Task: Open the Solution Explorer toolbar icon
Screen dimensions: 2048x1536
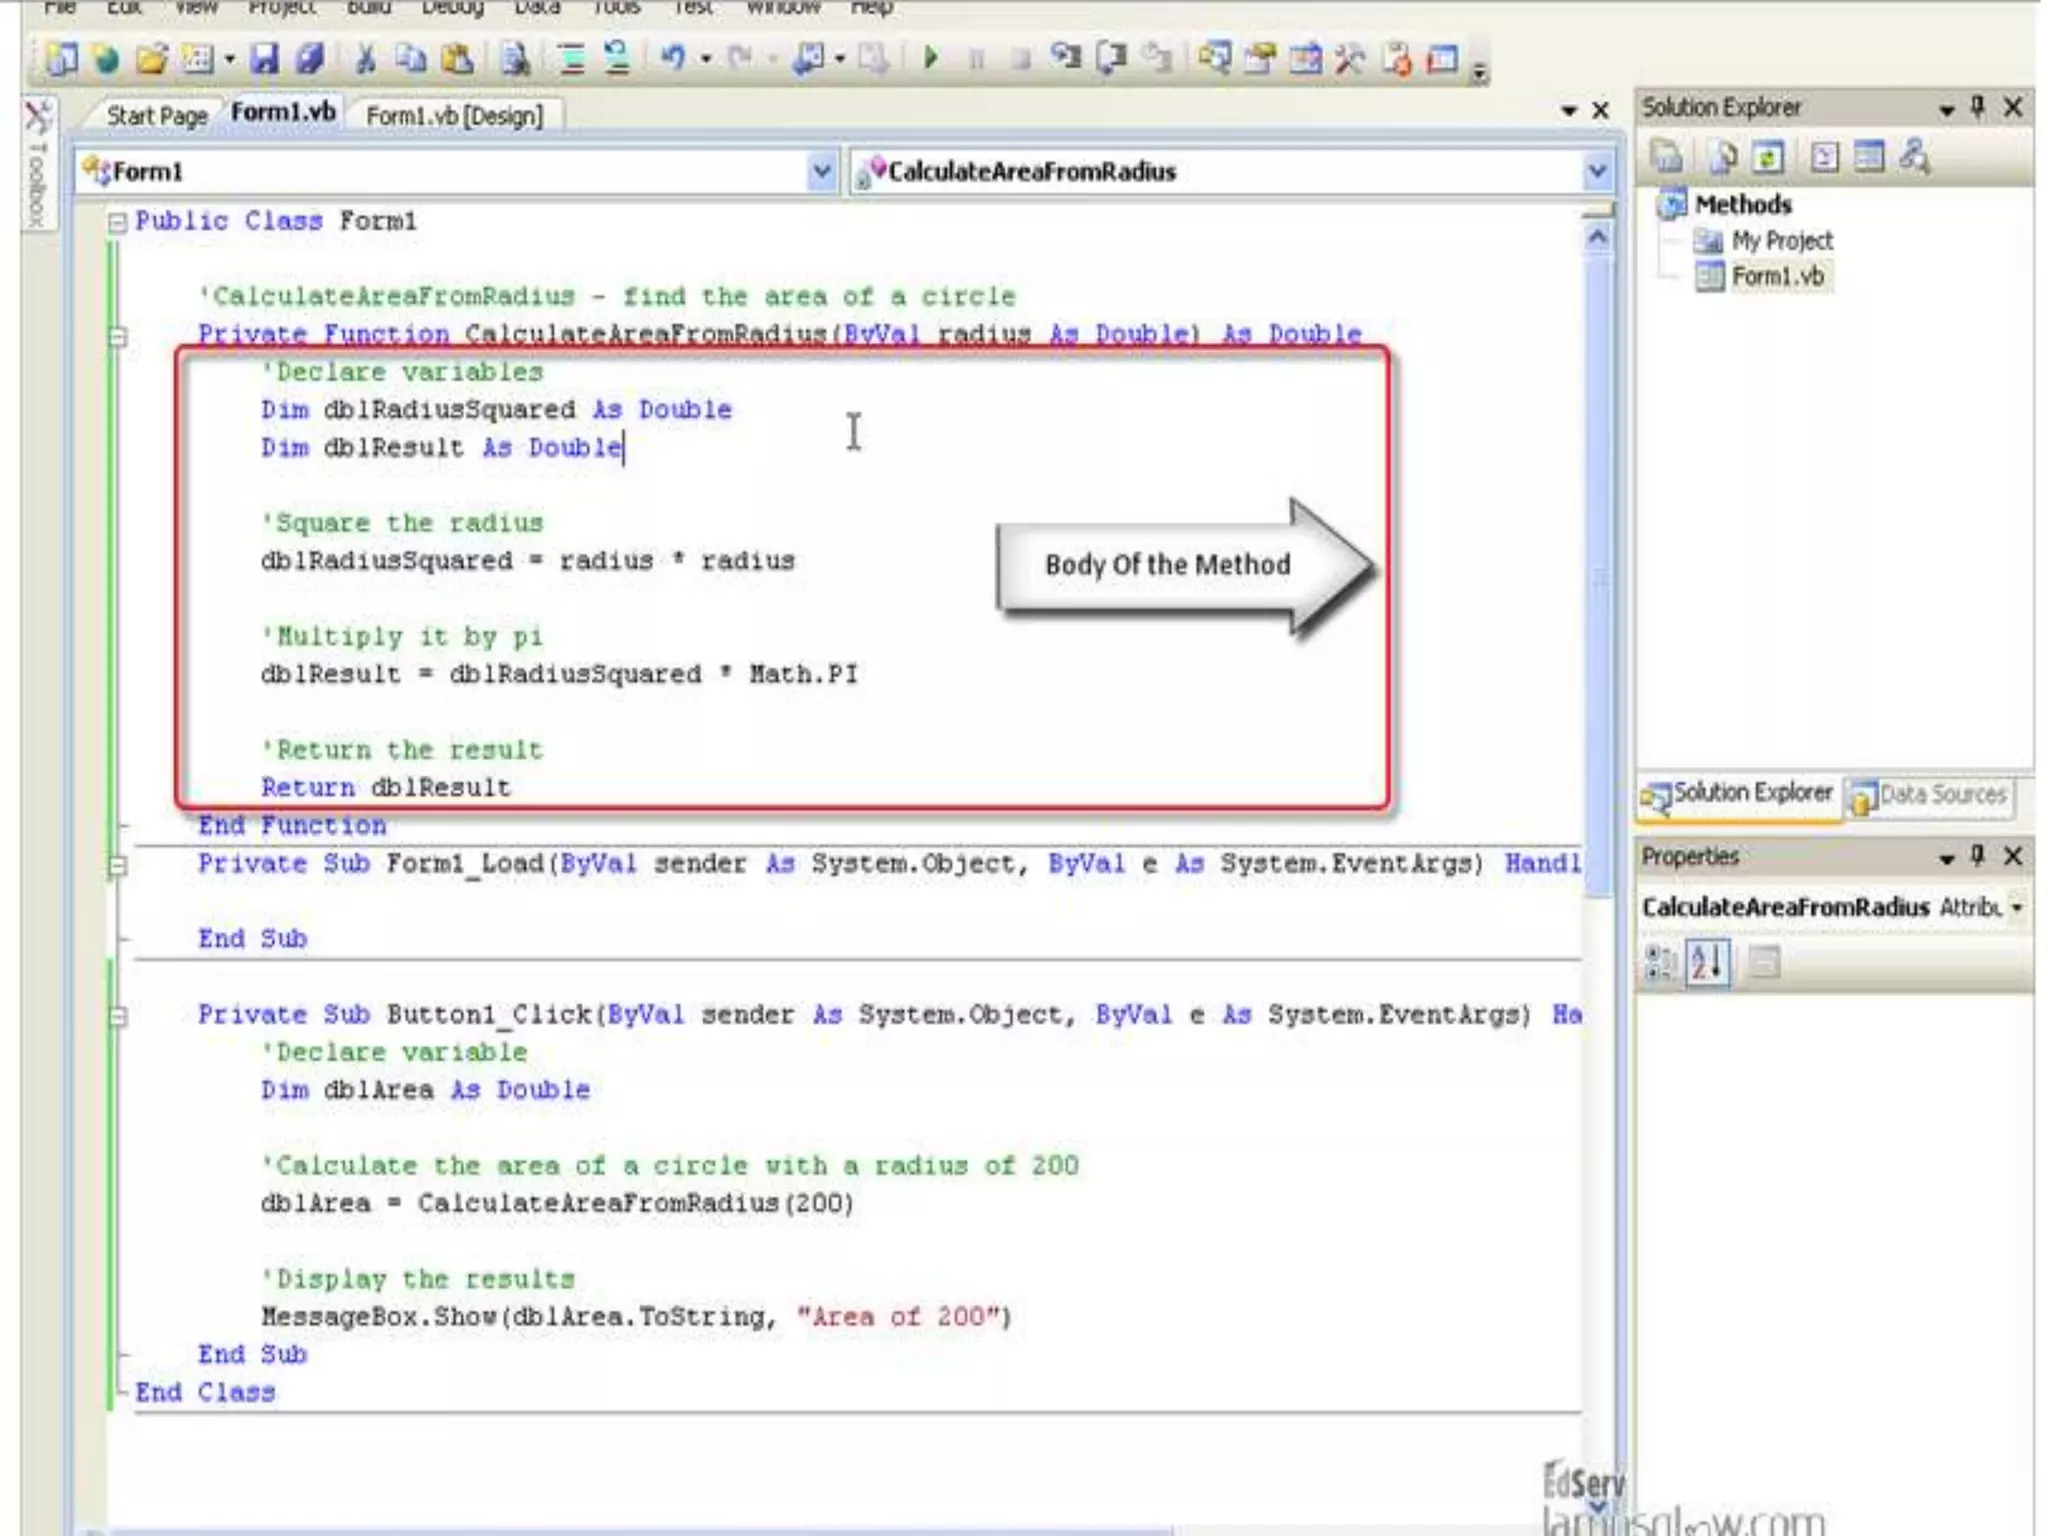Action: pos(1215,59)
